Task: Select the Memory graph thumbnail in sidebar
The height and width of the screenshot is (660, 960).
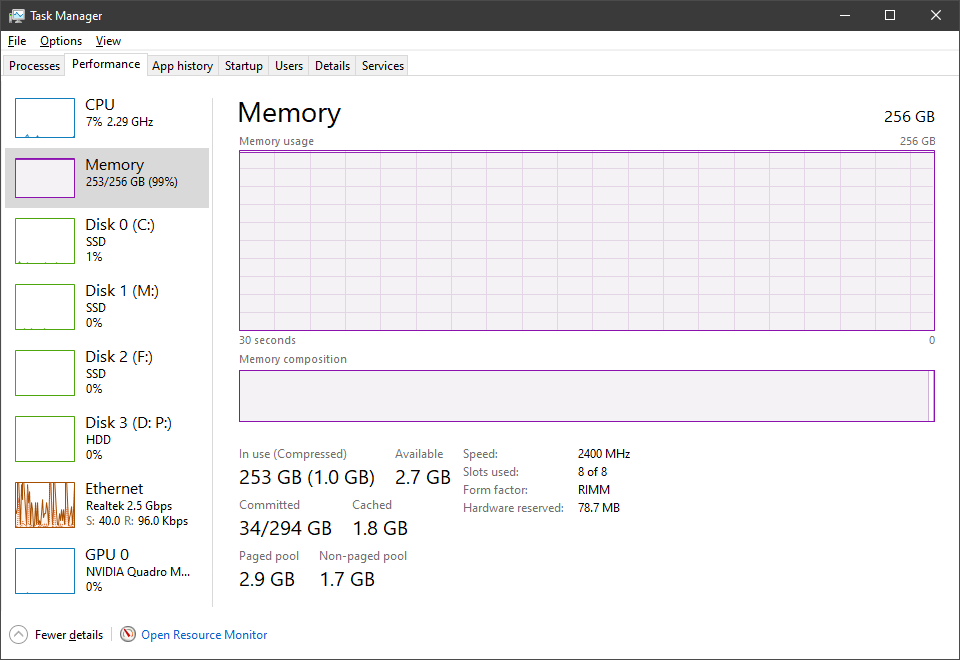Action: point(45,178)
